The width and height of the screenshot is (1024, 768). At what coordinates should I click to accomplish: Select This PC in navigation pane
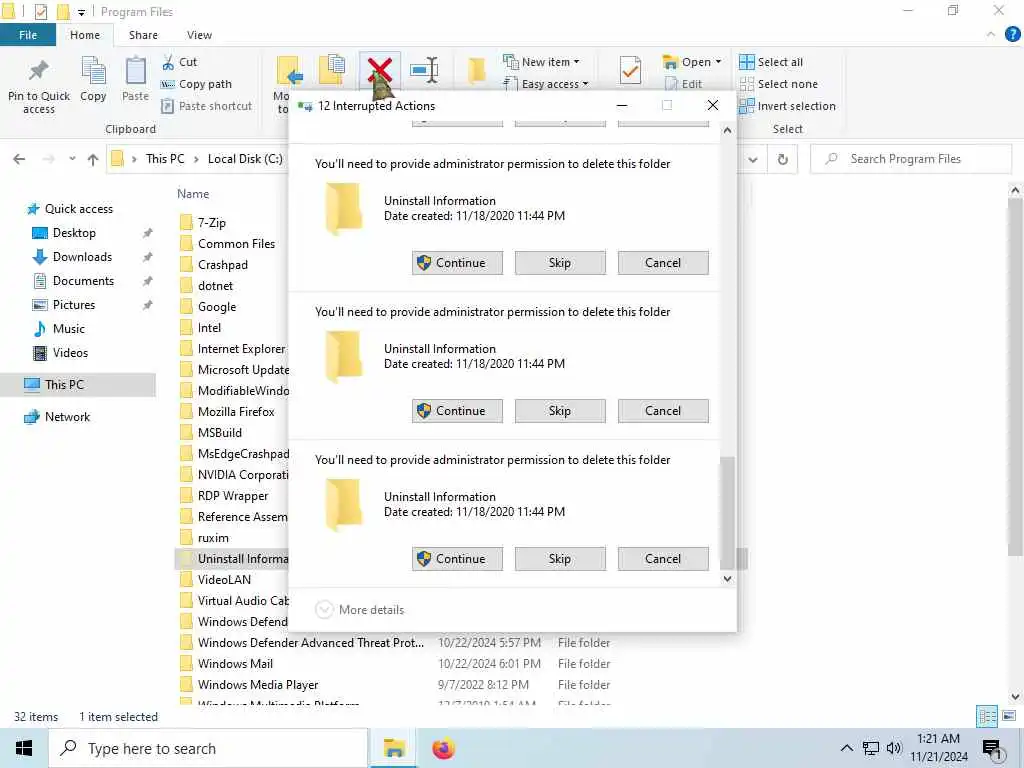[77, 385]
